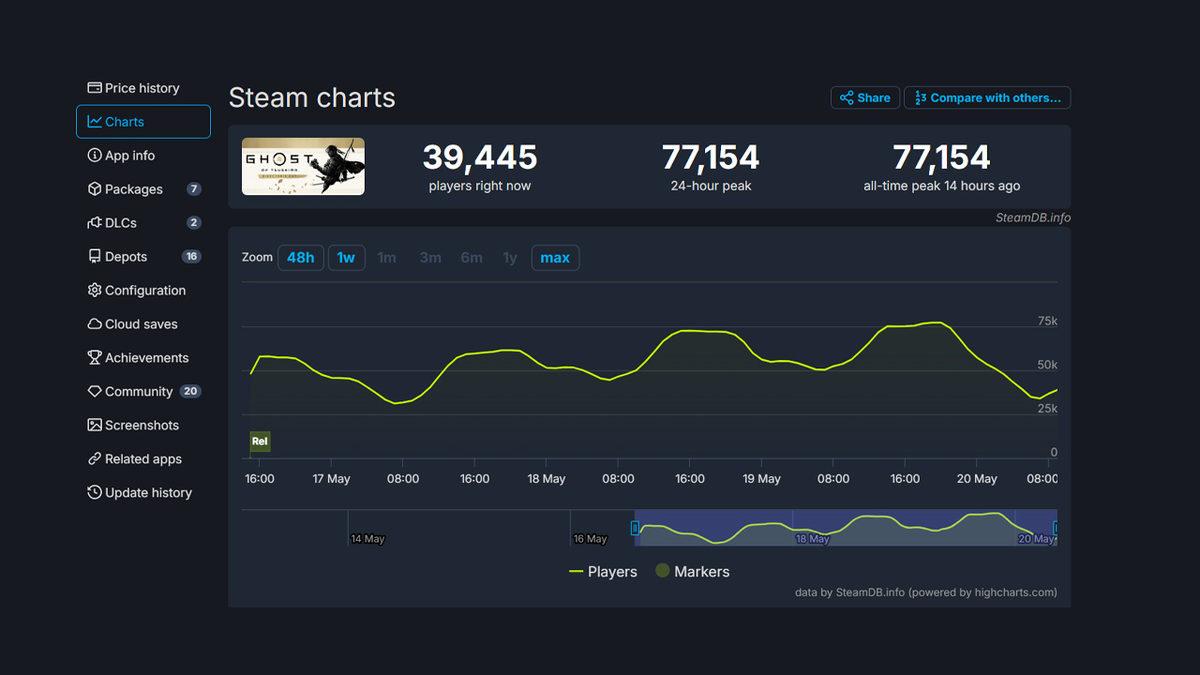Click the Rel release marker on the chart
Viewport: 1200px width, 675px height.
(259, 441)
